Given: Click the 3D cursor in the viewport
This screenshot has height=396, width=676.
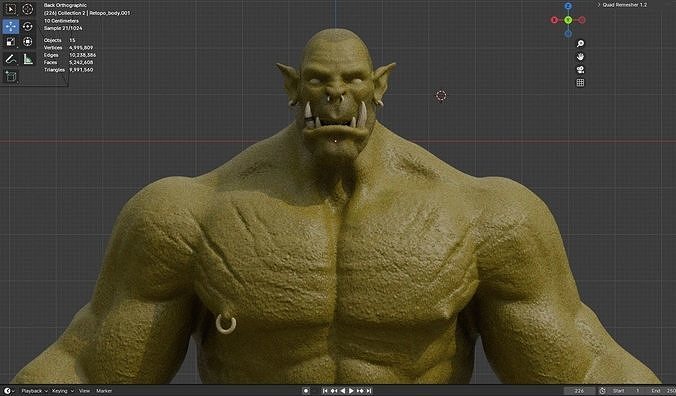Looking at the screenshot, I should (441, 96).
